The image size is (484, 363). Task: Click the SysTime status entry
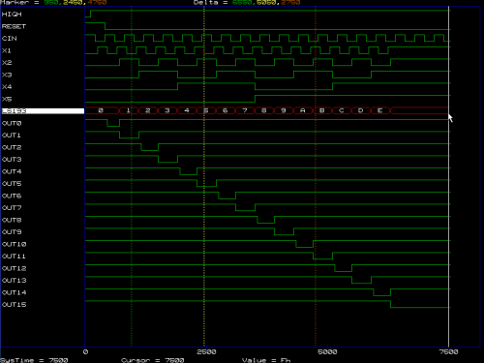34,360
